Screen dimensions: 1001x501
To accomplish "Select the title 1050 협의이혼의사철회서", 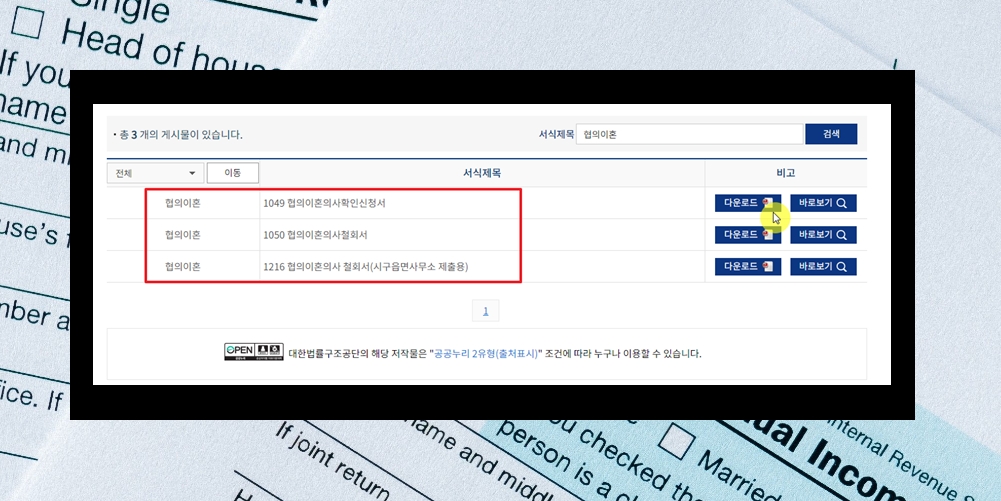I will (x=315, y=235).
